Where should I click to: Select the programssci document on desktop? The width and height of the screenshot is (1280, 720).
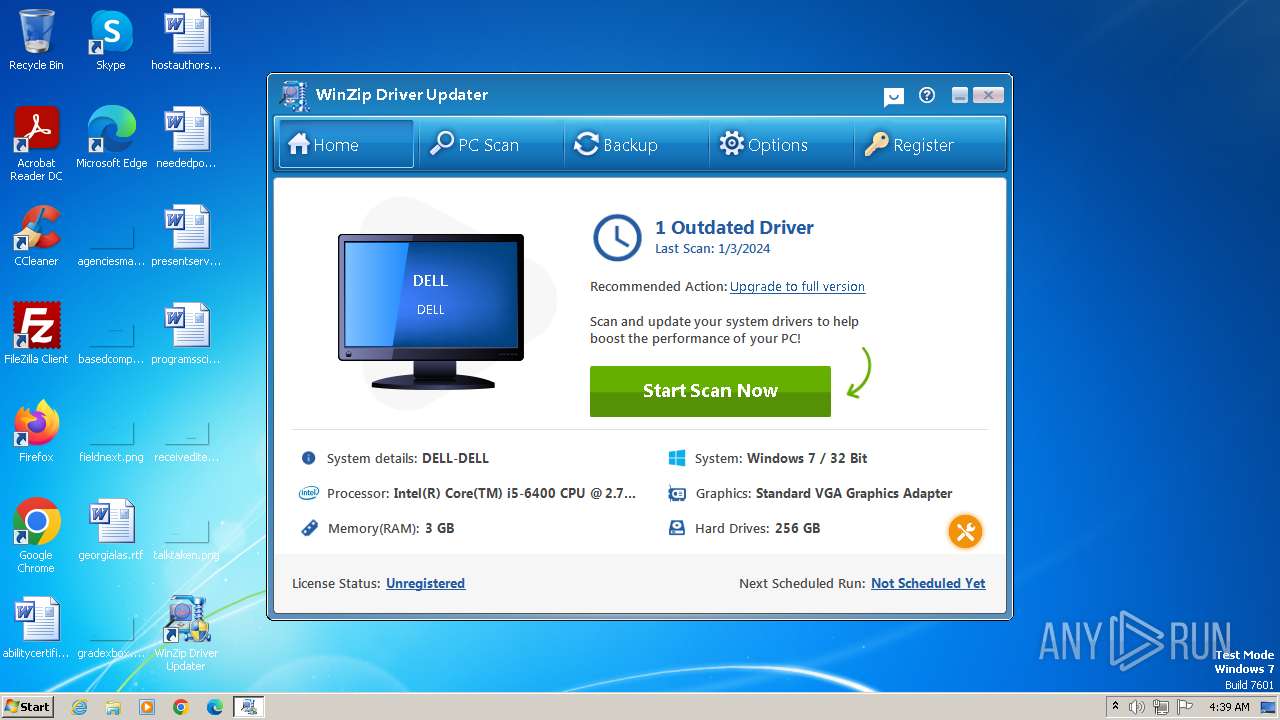coord(186,334)
